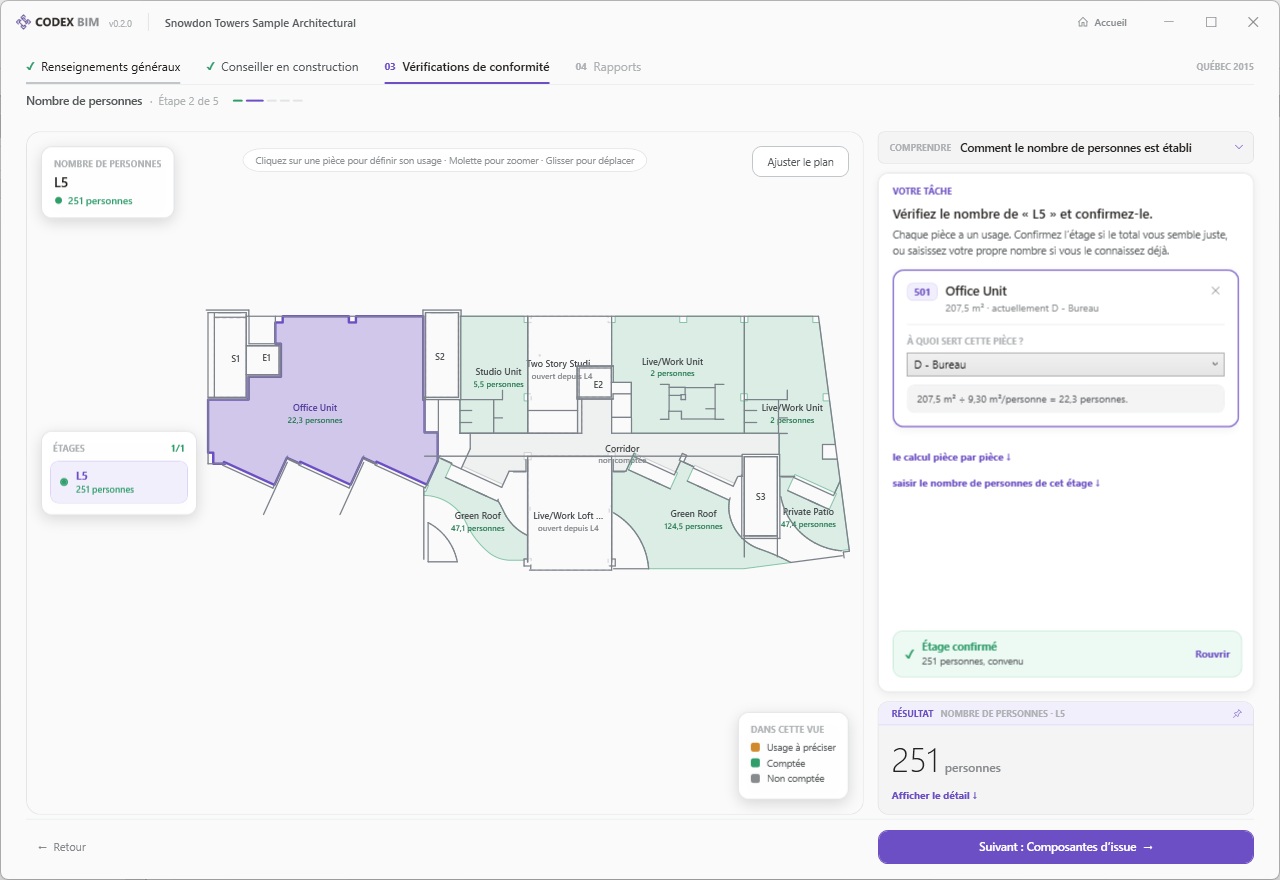Screen dimensions: 1280x880
Task: Click elevator E2 on the plan
Action: point(598,384)
